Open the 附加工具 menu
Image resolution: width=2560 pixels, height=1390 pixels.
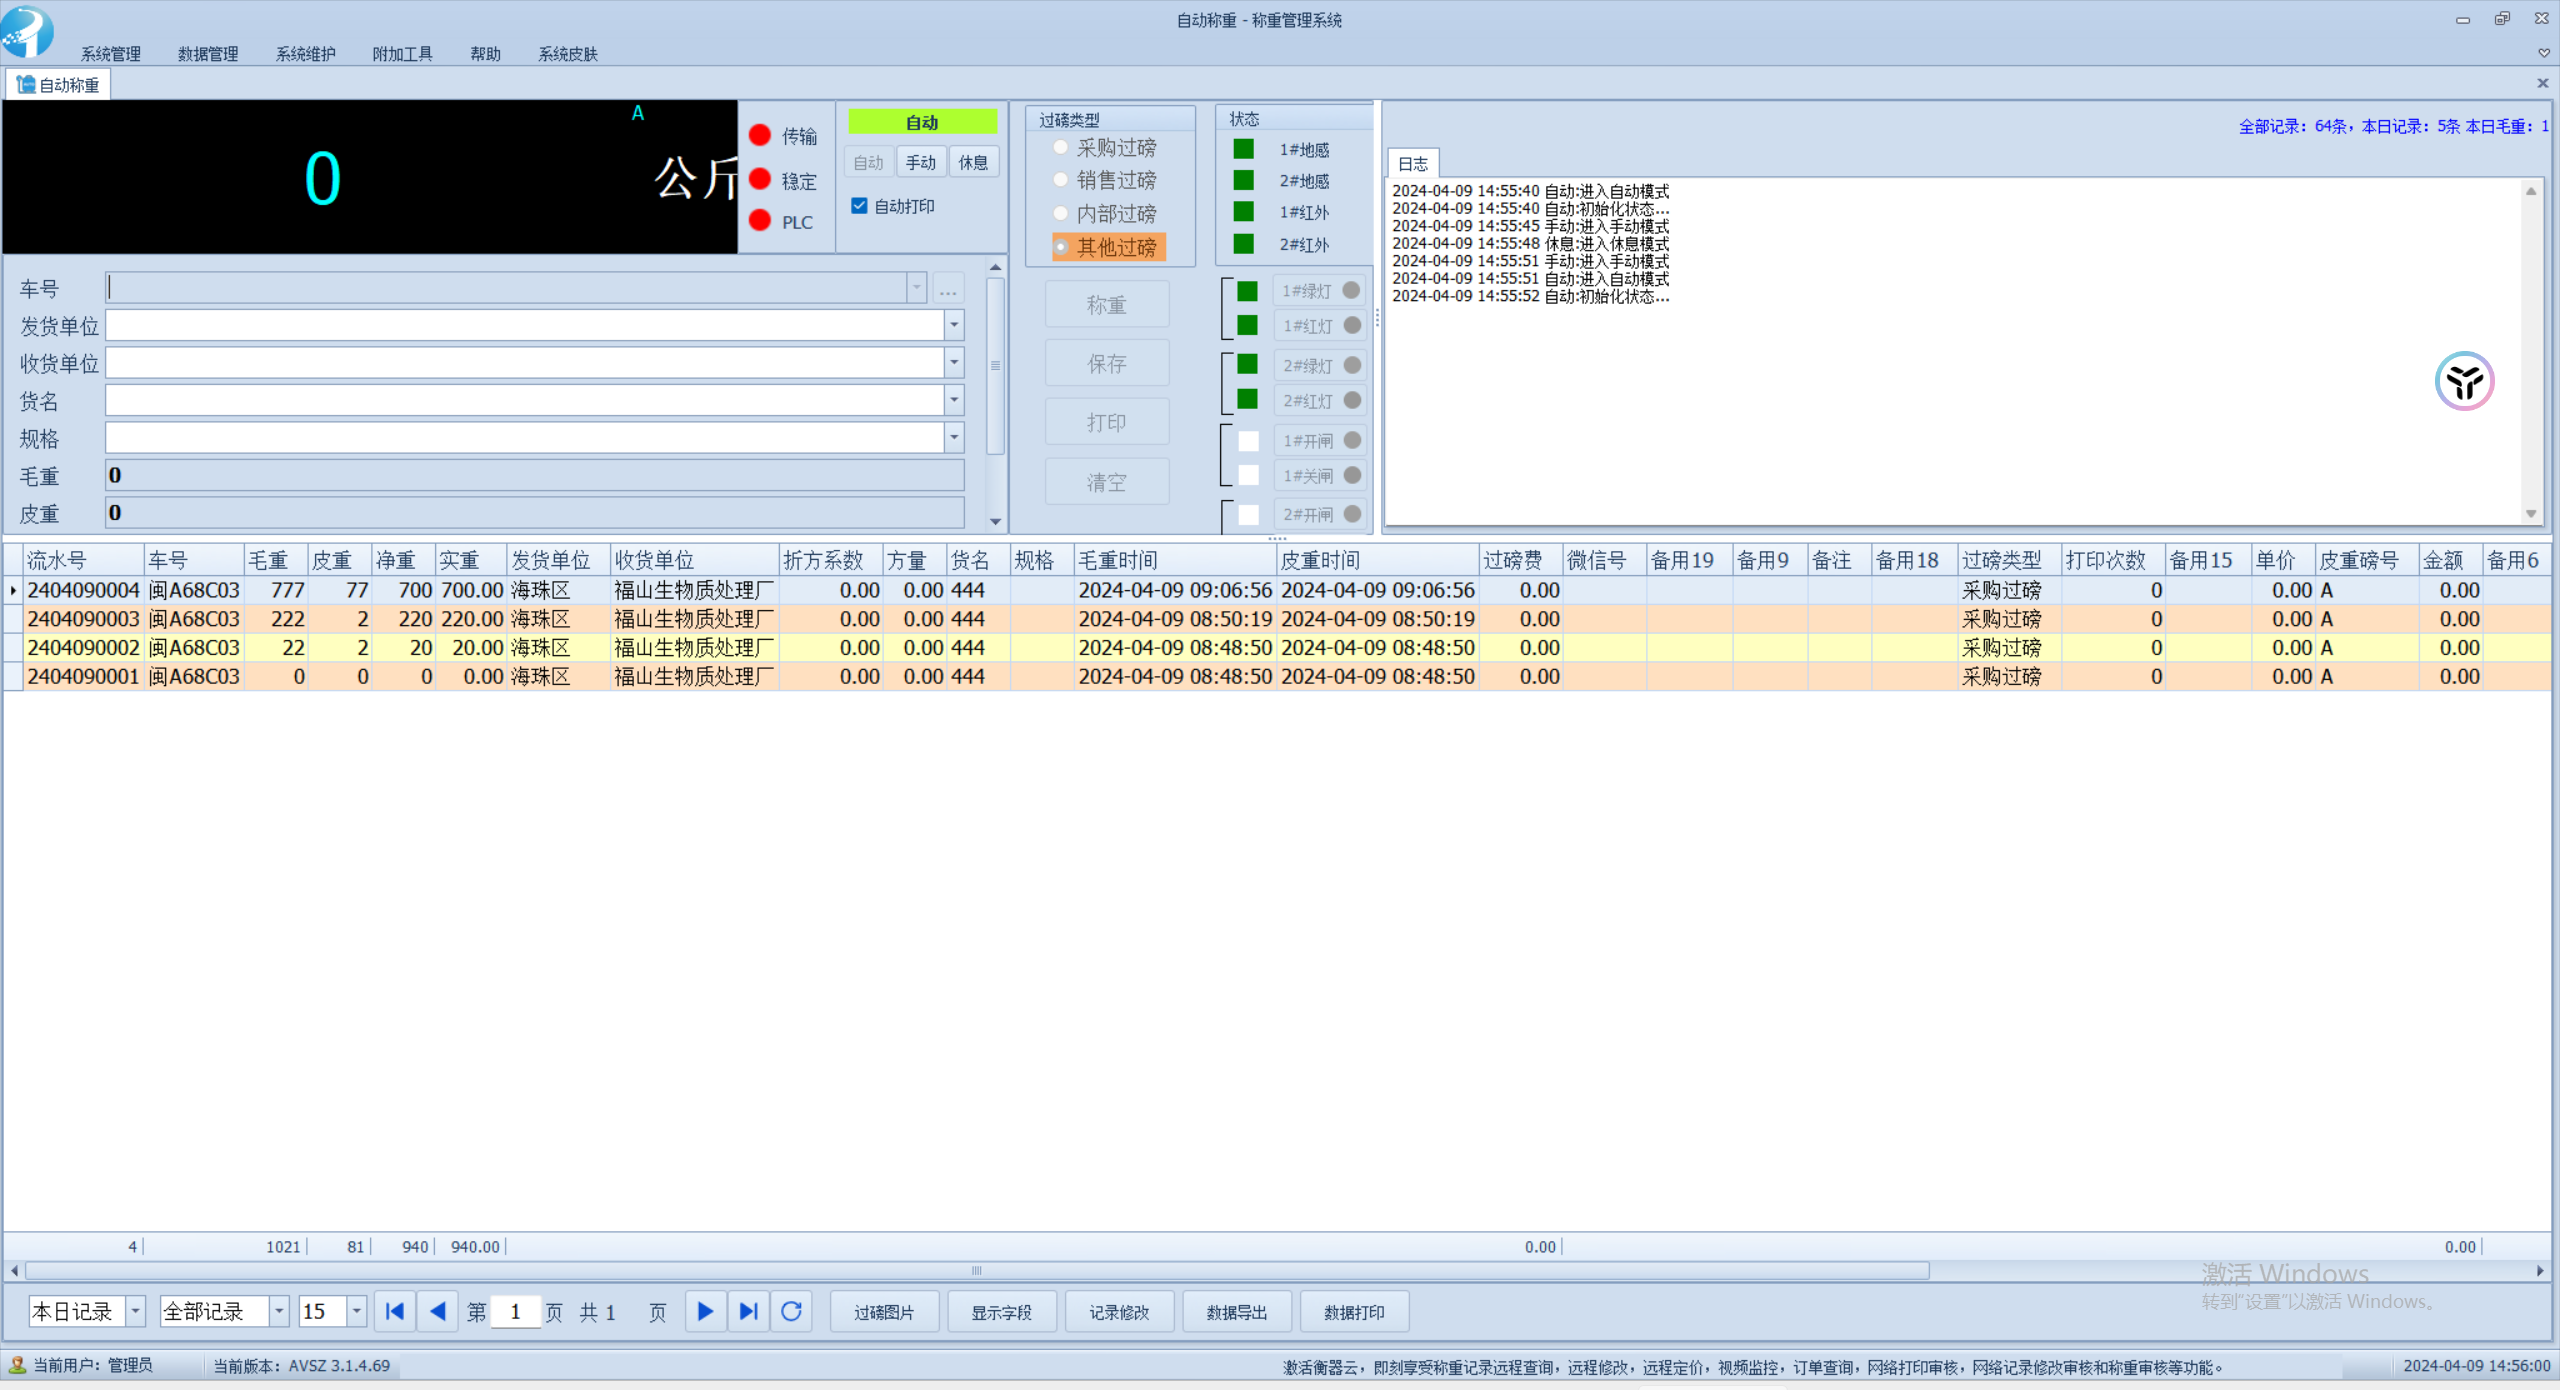click(402, 54)
